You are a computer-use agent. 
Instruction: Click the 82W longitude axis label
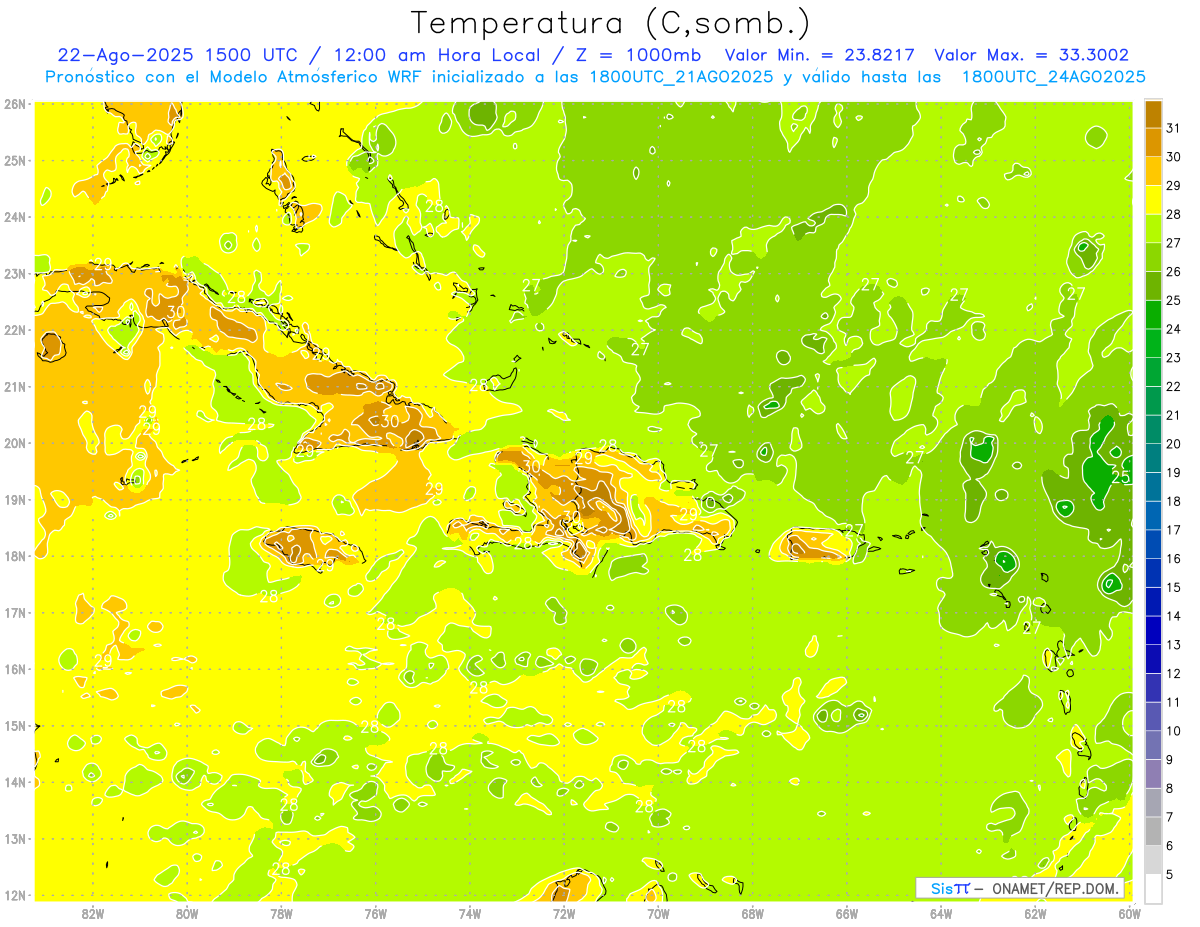tap(93, 913)
